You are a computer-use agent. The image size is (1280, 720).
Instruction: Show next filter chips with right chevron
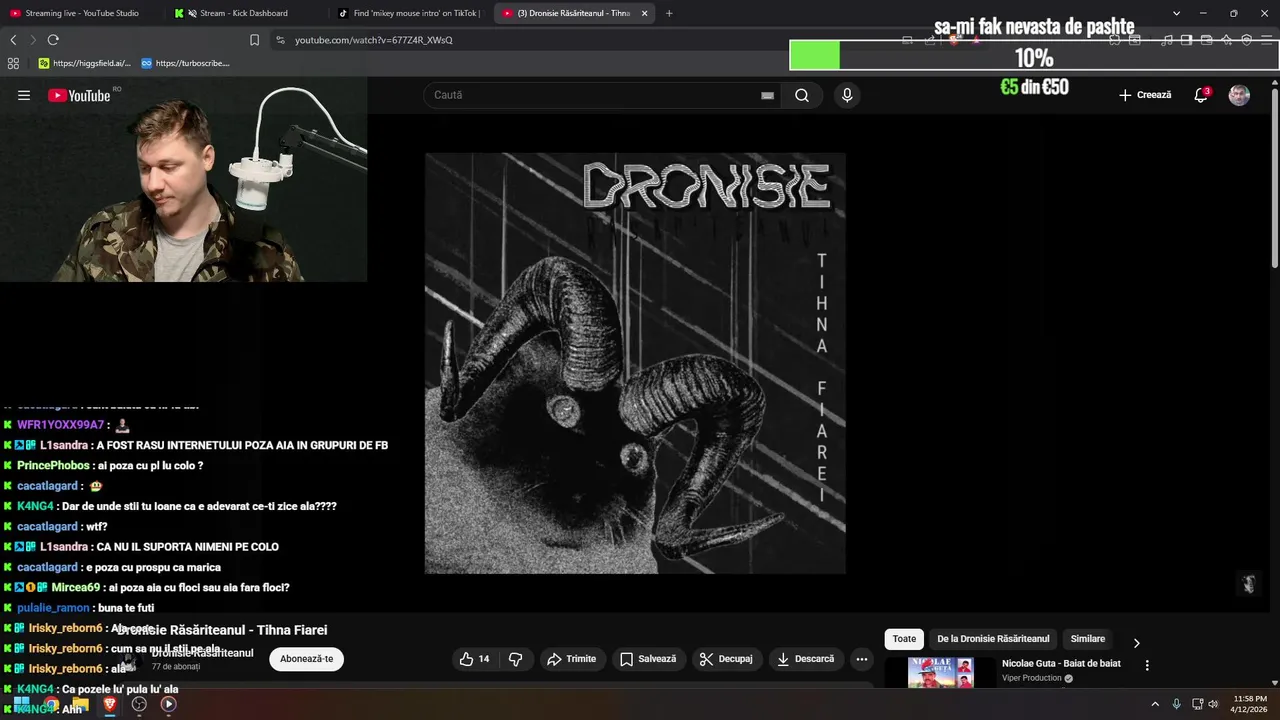1136,643
